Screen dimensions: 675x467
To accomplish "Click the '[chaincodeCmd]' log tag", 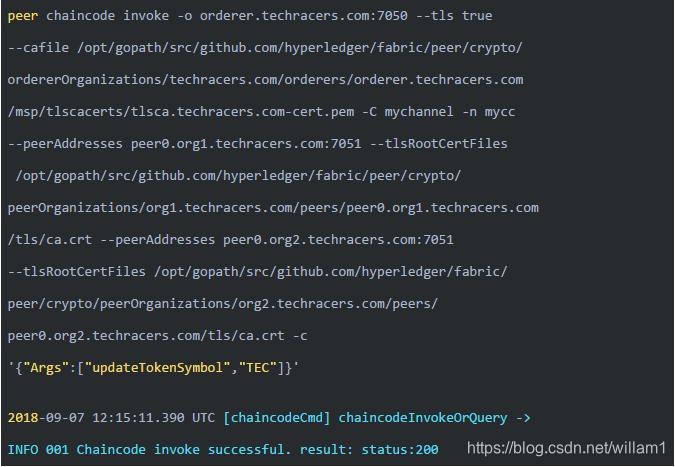I will tap(277, 418).
